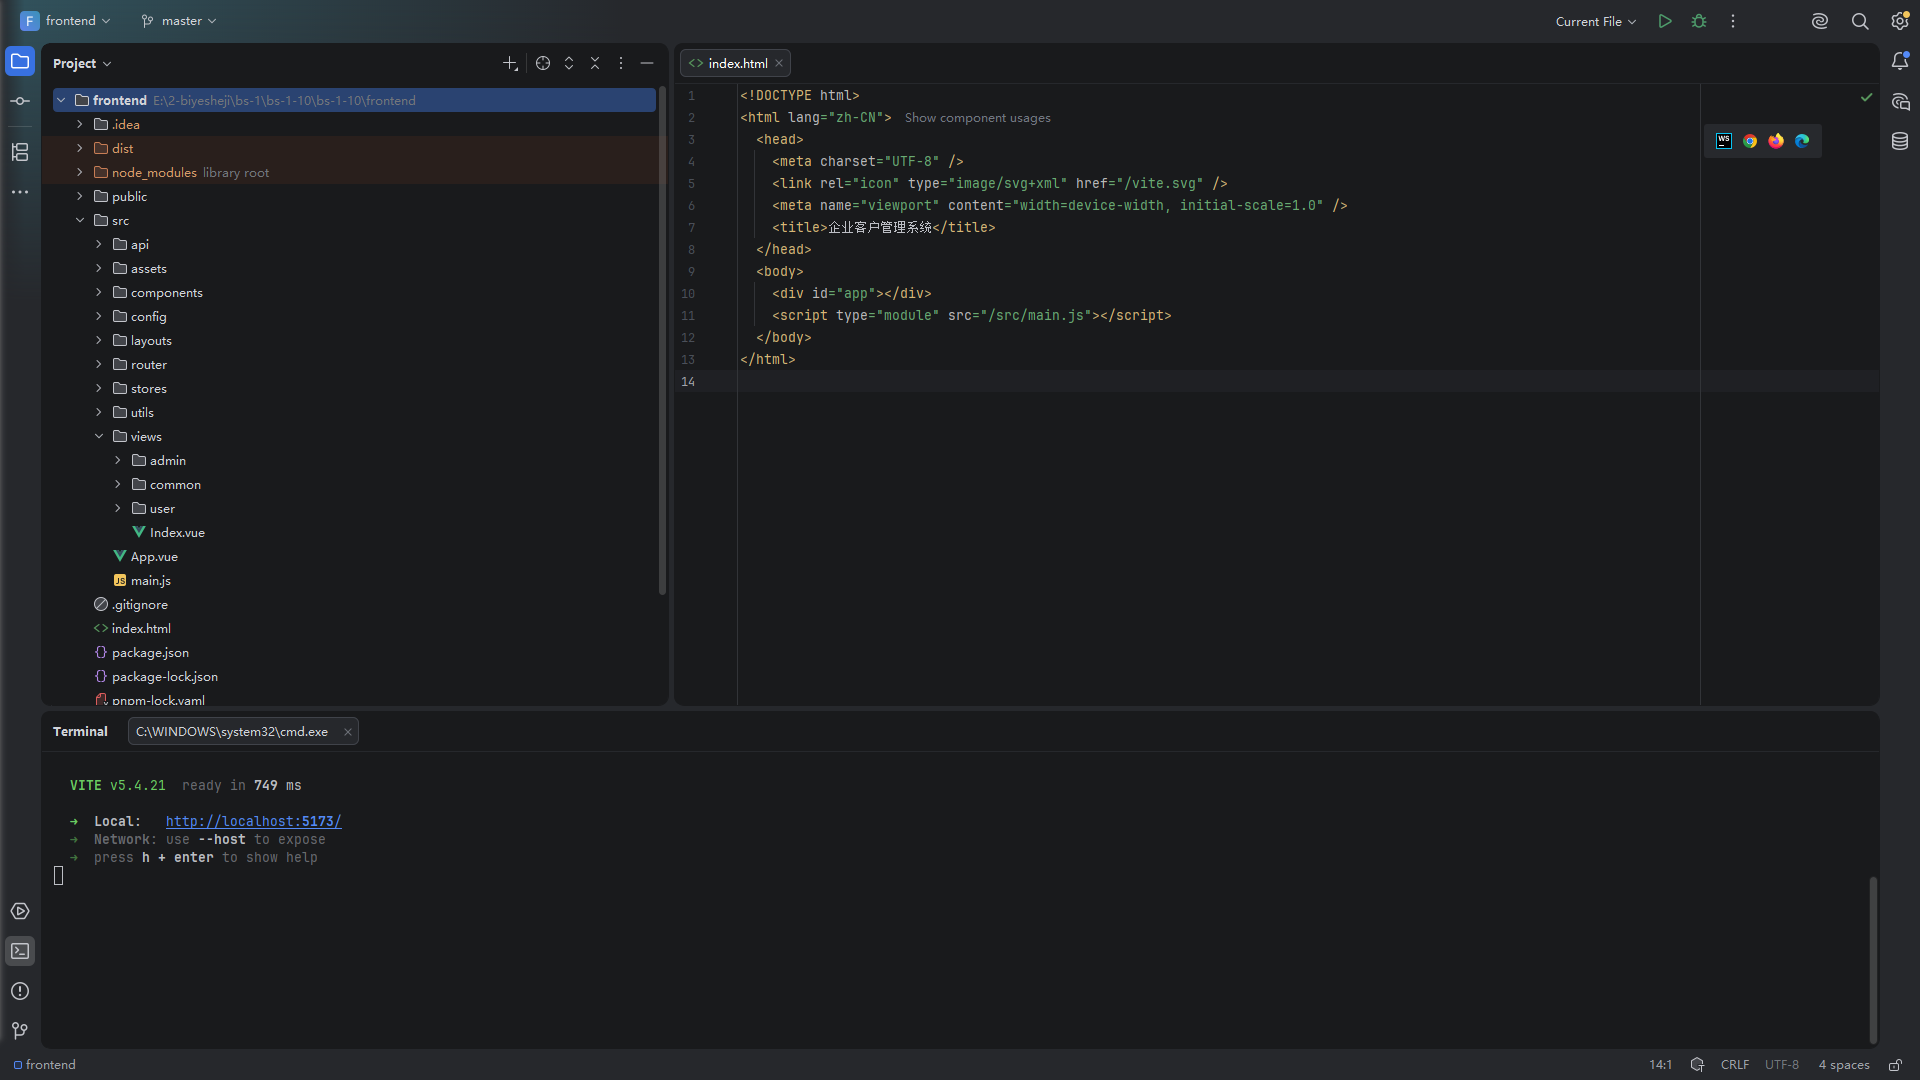Open IDE settings gear

[1900, 21]
